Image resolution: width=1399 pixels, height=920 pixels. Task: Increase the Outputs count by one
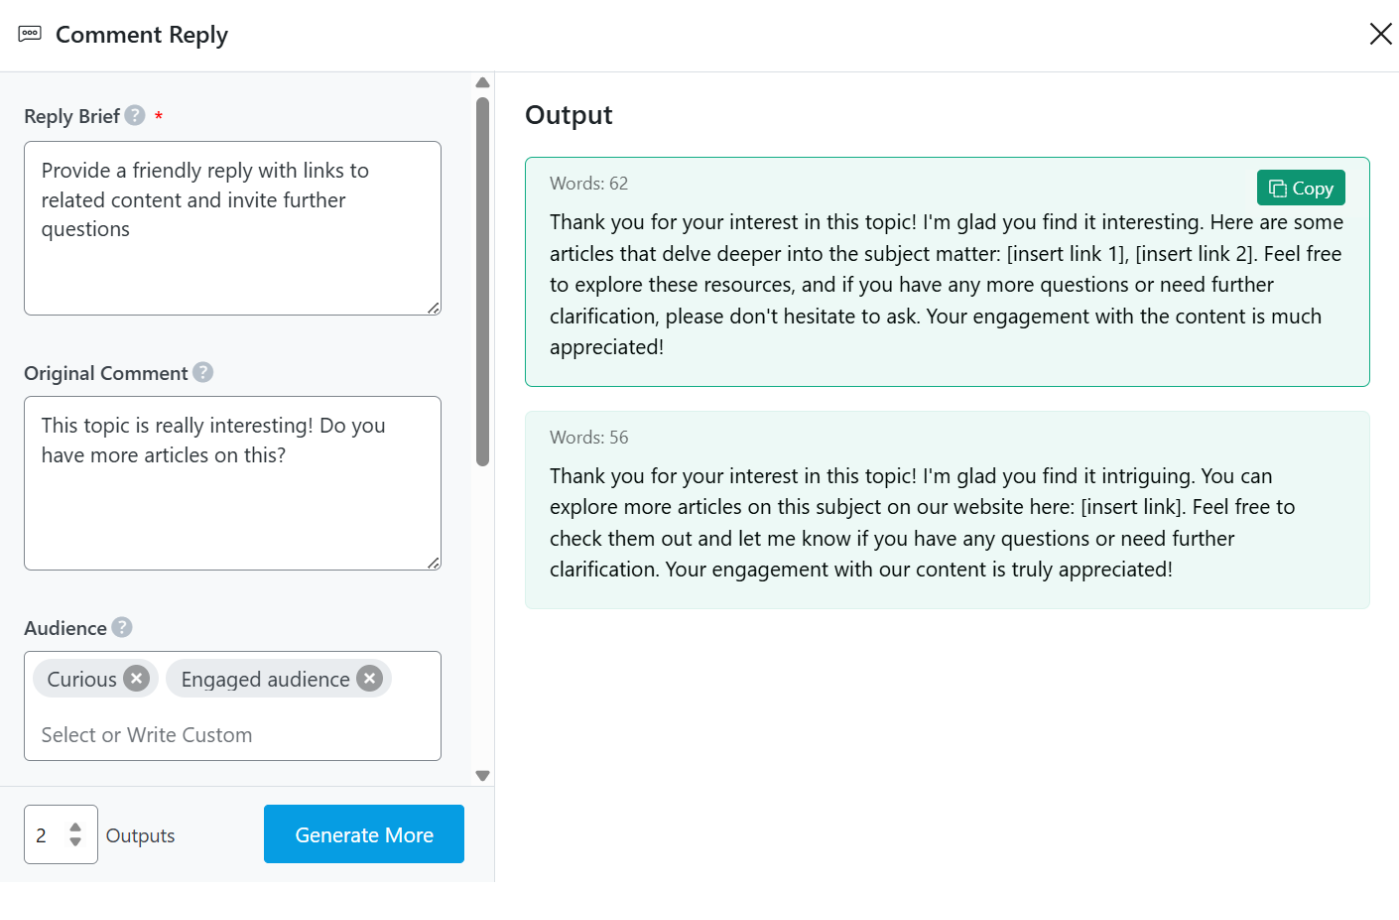point(75,827)
